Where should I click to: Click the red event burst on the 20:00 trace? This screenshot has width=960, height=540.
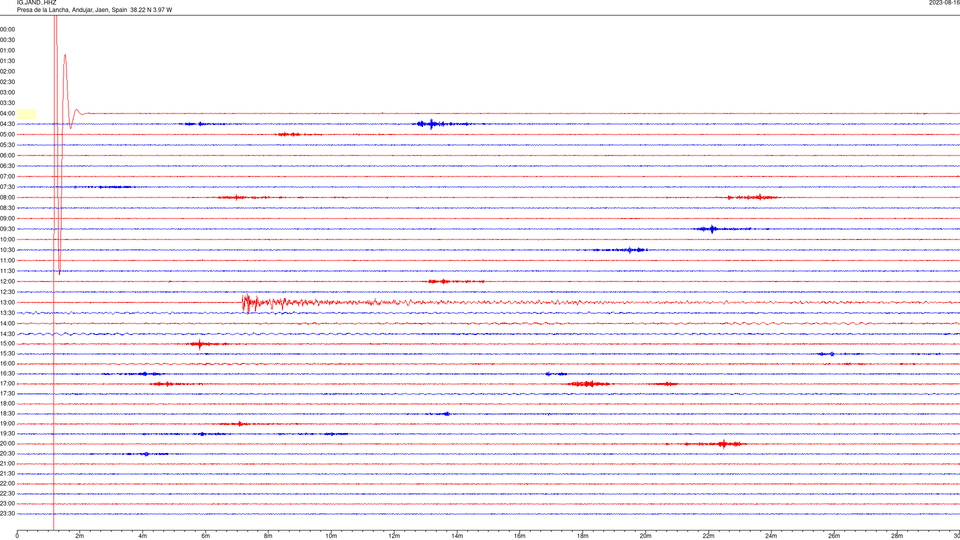724,444
